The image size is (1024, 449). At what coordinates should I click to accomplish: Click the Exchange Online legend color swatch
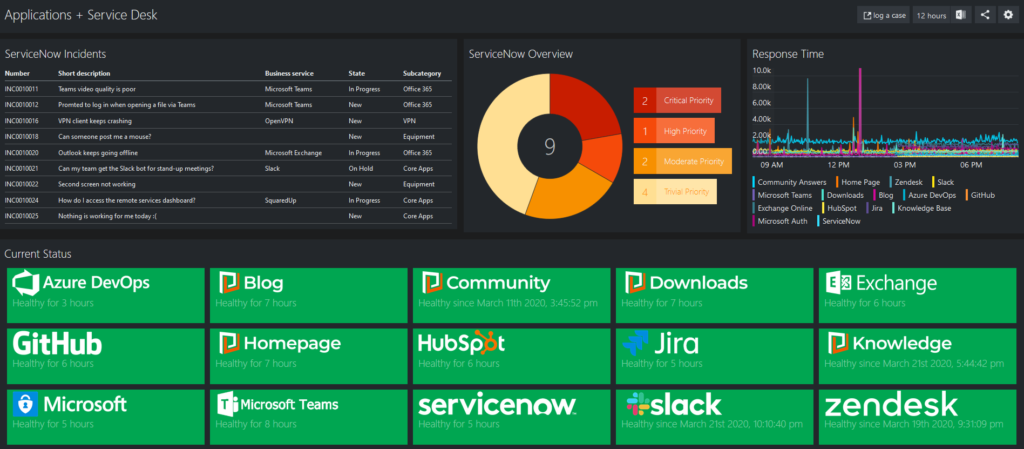pos(754,208)
